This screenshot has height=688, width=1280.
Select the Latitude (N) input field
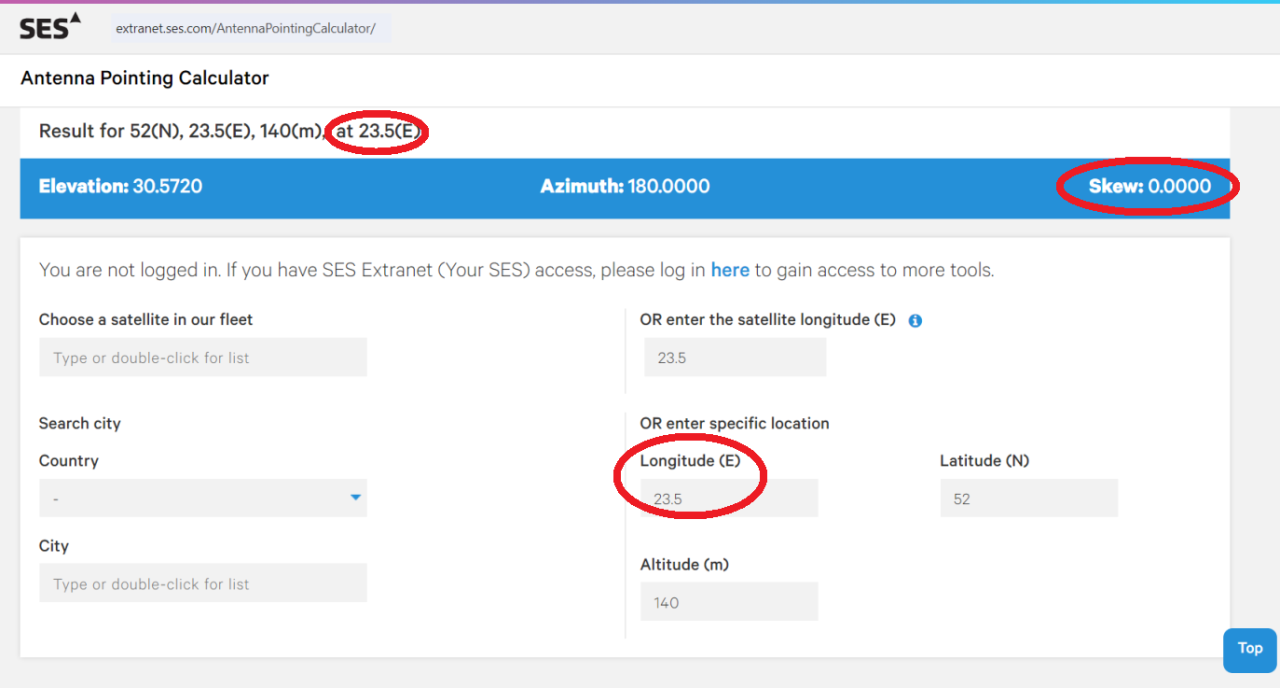(1029, 499)
